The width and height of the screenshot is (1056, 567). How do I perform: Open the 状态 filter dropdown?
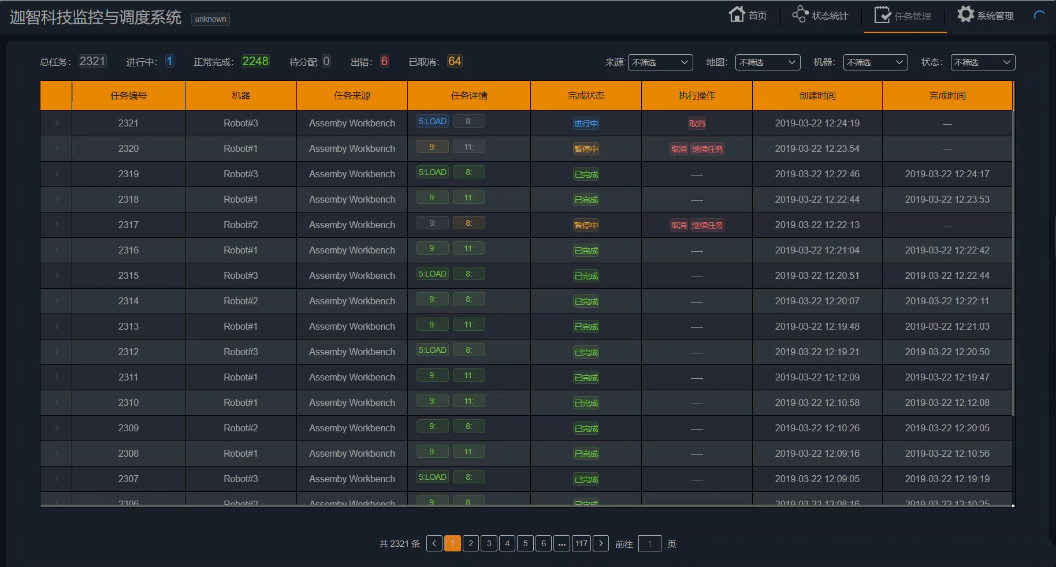982,62
